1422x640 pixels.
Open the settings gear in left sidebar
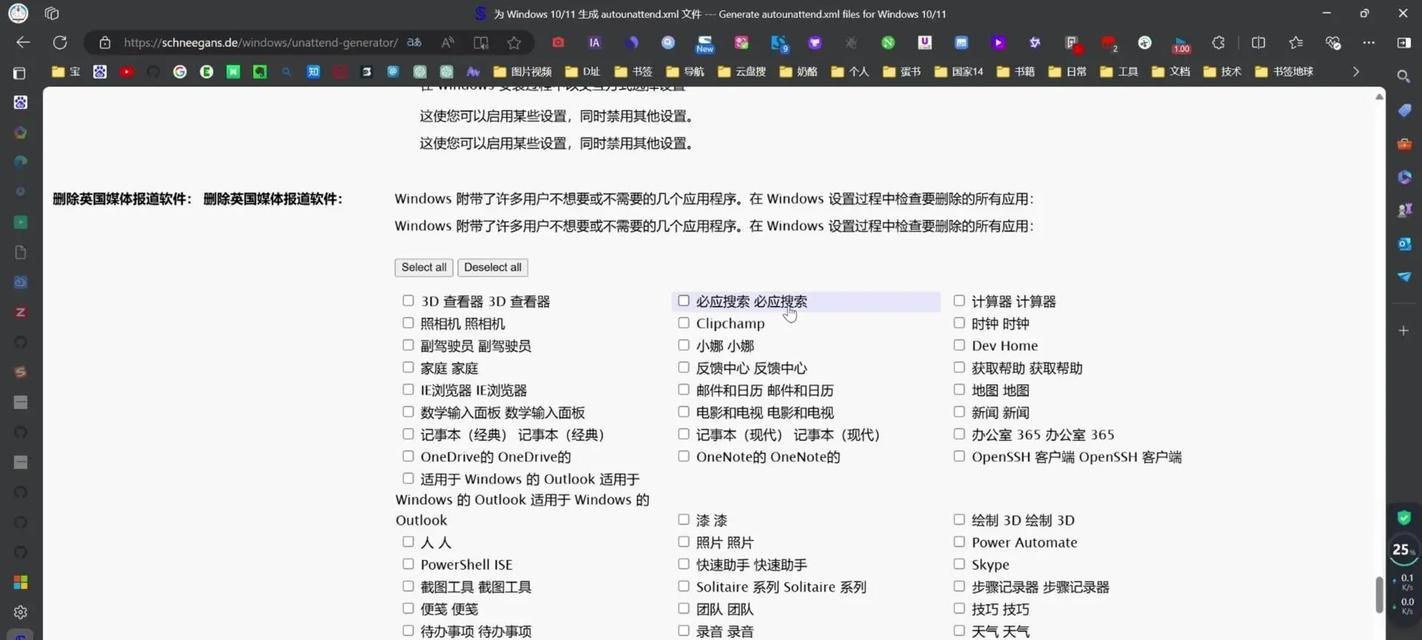[x=20, y=612]
